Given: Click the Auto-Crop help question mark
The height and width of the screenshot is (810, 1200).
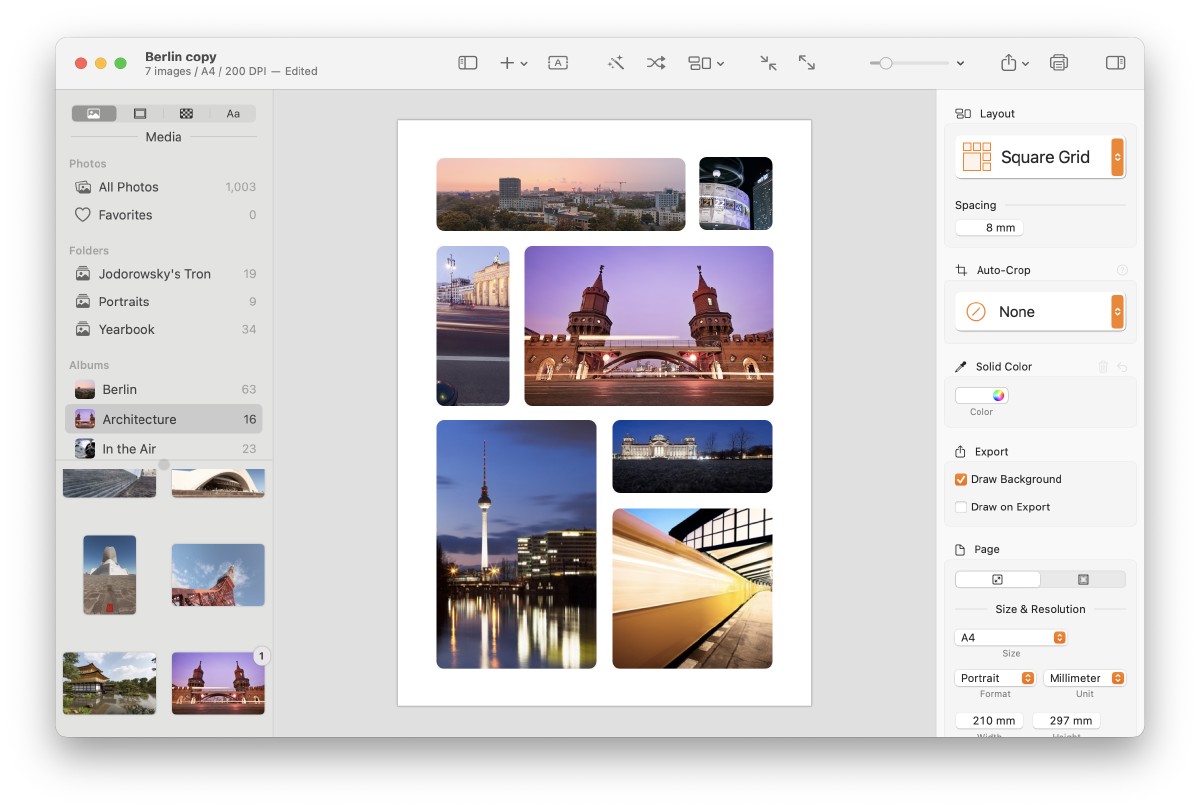Looking at the screenshot, I should click(x=1122, y=270).
